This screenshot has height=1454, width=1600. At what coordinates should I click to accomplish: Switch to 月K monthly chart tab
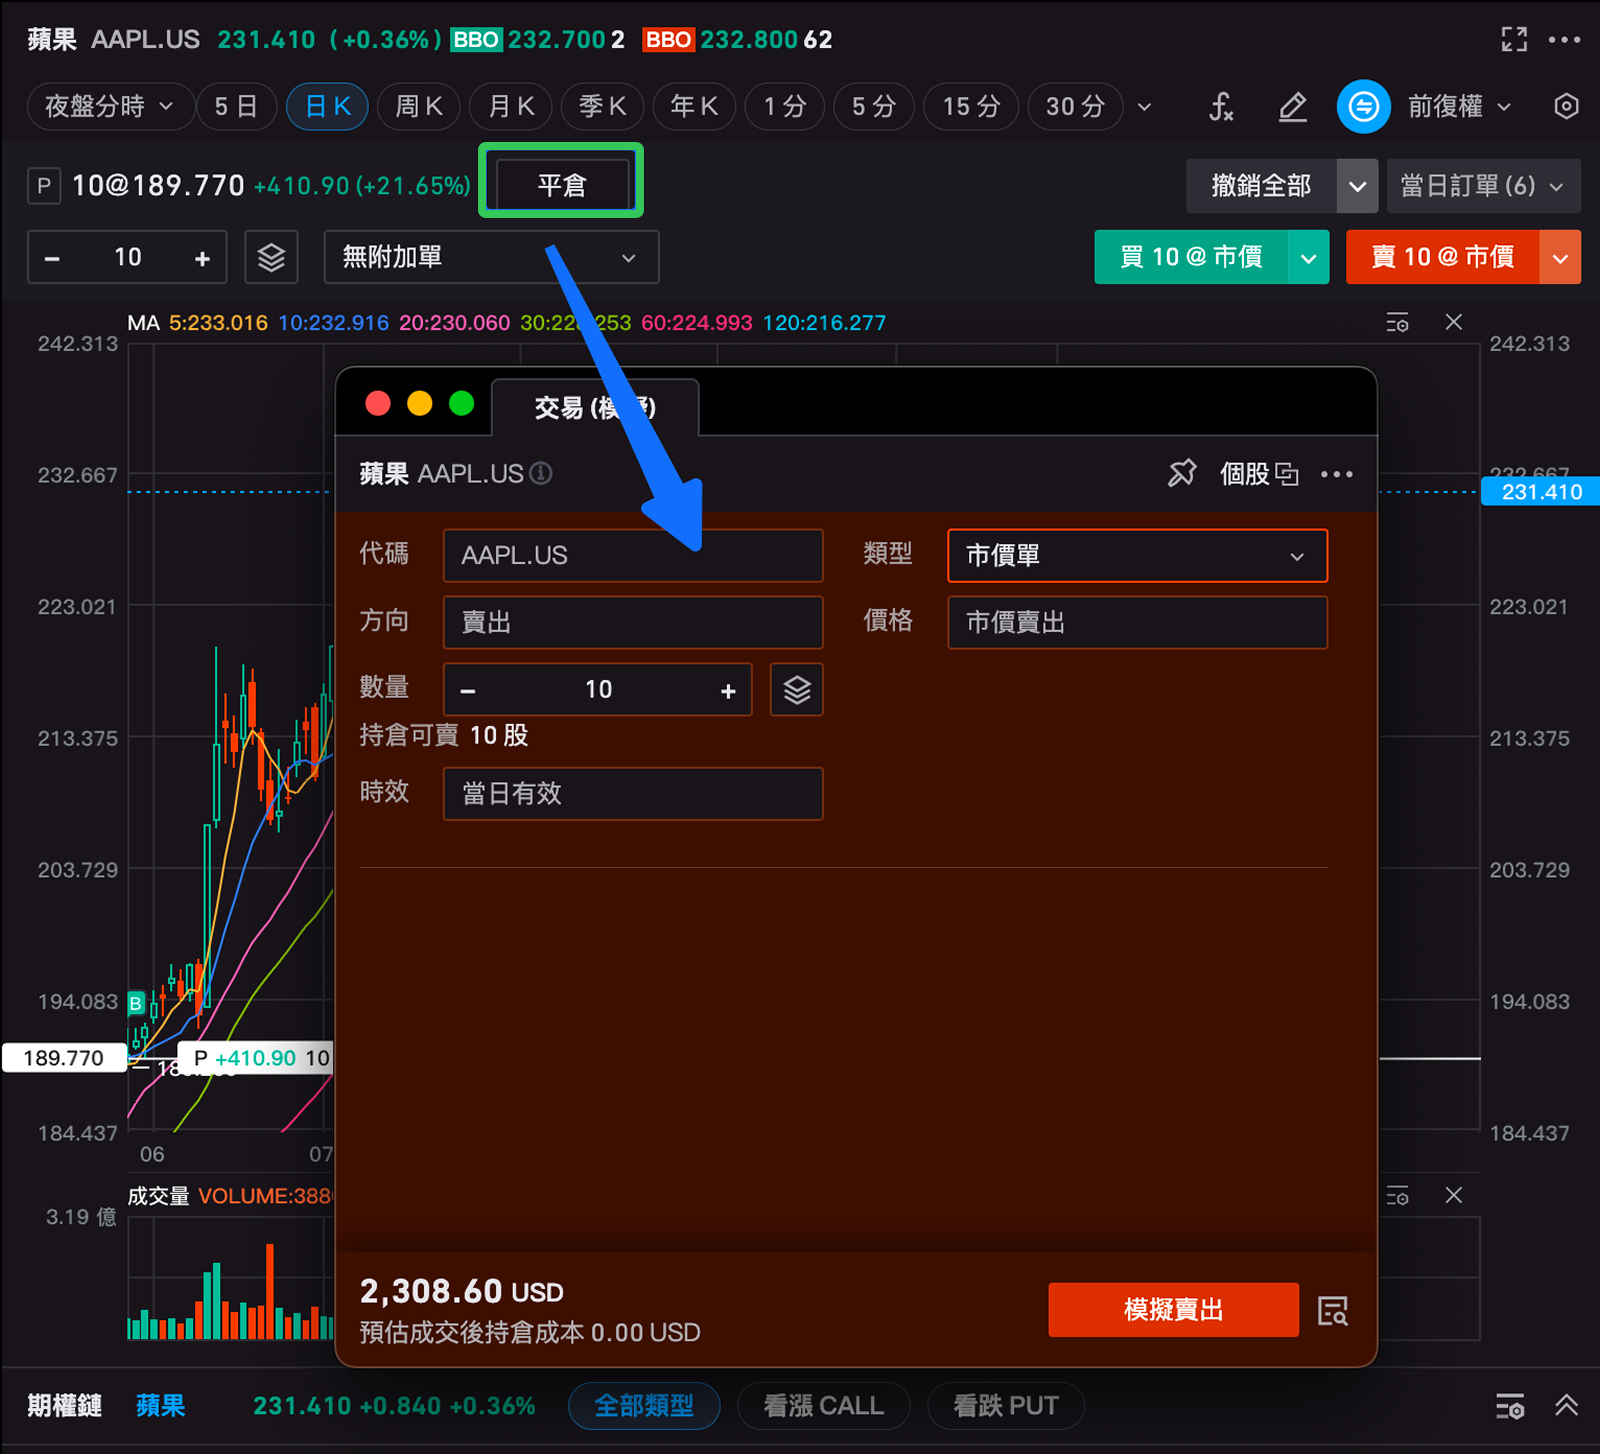(511, 107)
